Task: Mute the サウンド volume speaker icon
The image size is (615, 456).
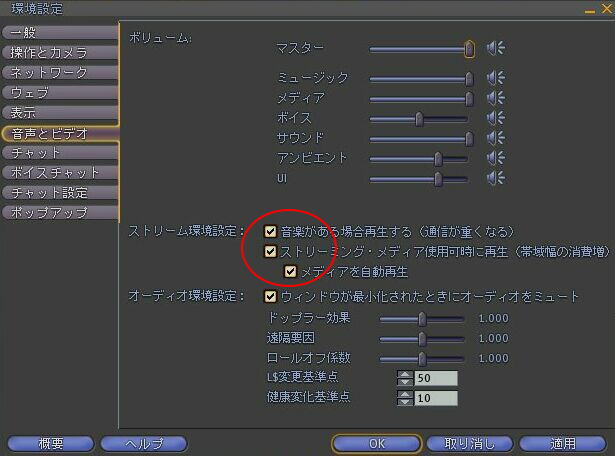Action: pyautogui.click(x=495, y=138)
